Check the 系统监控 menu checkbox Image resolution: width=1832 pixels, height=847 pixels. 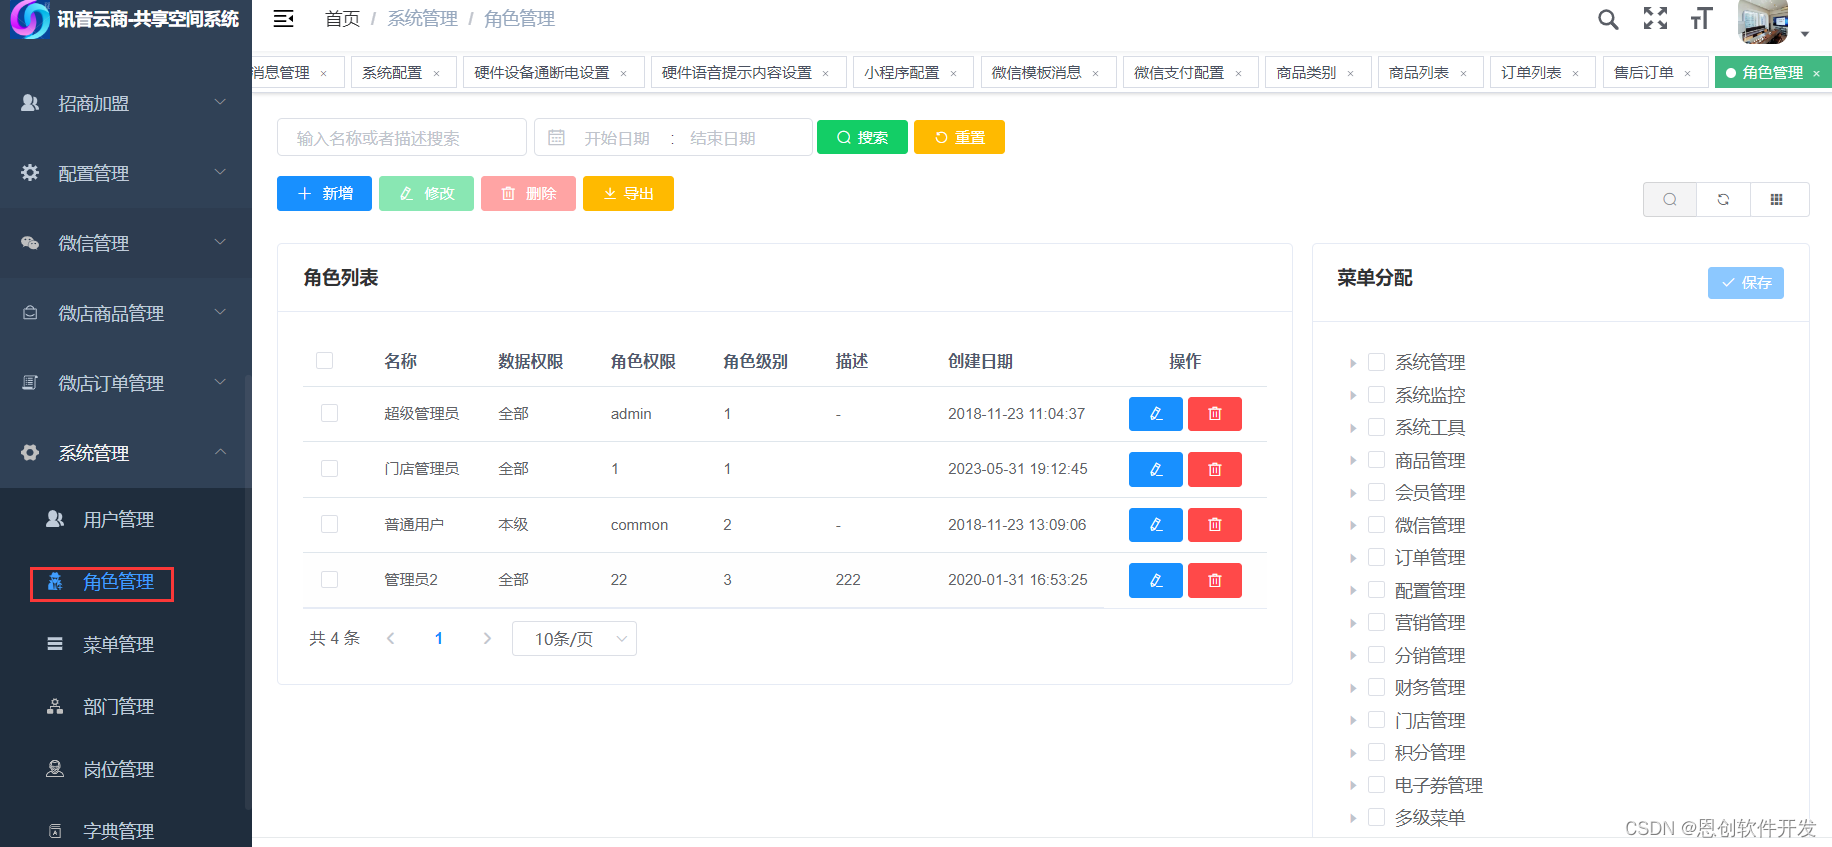coord(1377,394)
